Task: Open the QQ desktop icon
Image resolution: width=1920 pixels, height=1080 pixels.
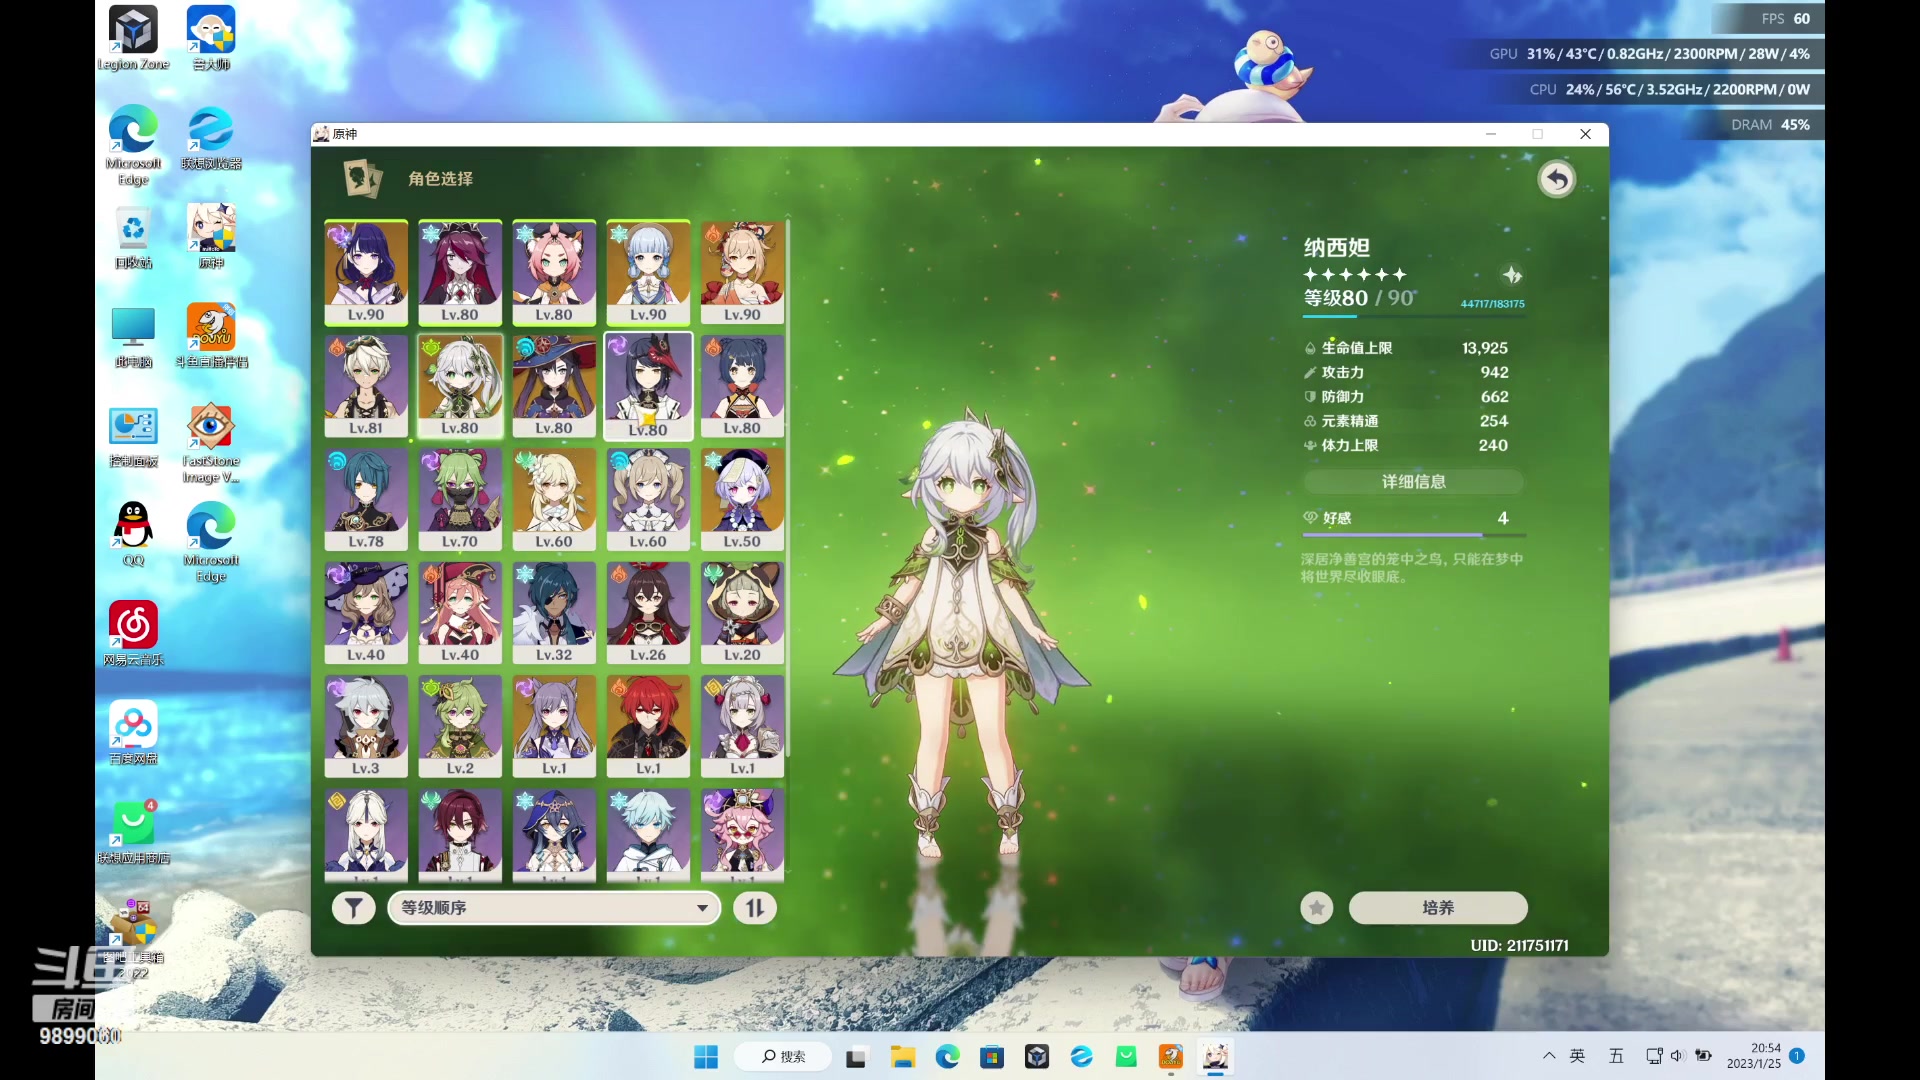Action: tap(133, 535)
